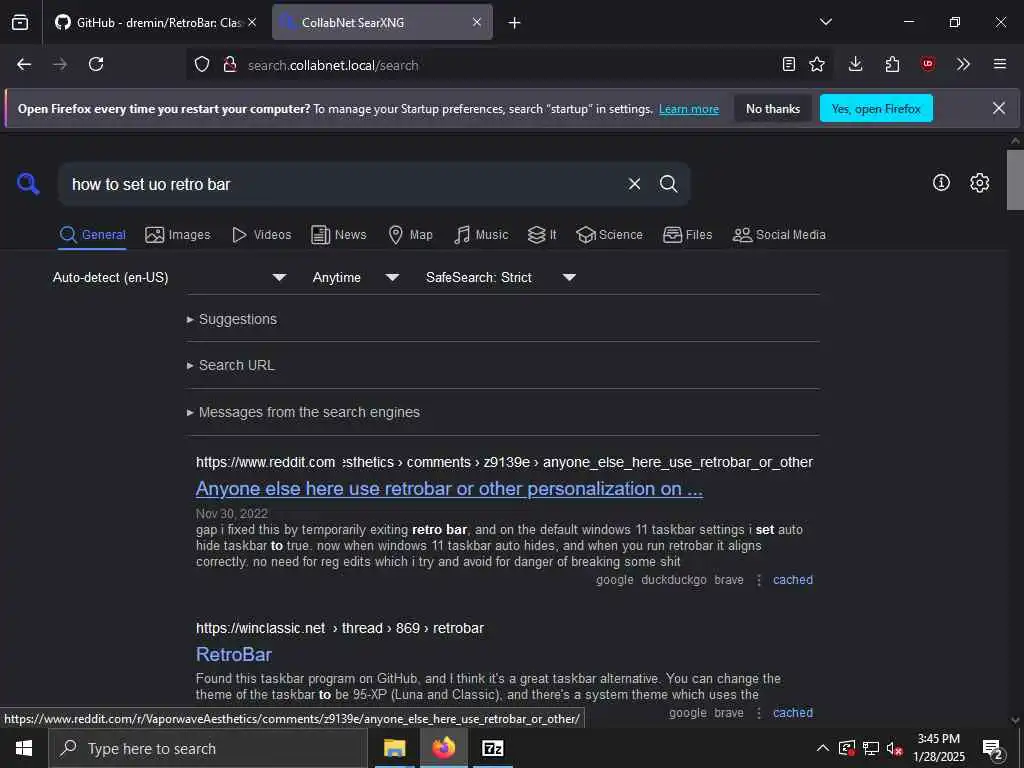The height and width of the screenshot is (768, 1024).
Task: Click the site security padlock icon
Action: (229, 65)
